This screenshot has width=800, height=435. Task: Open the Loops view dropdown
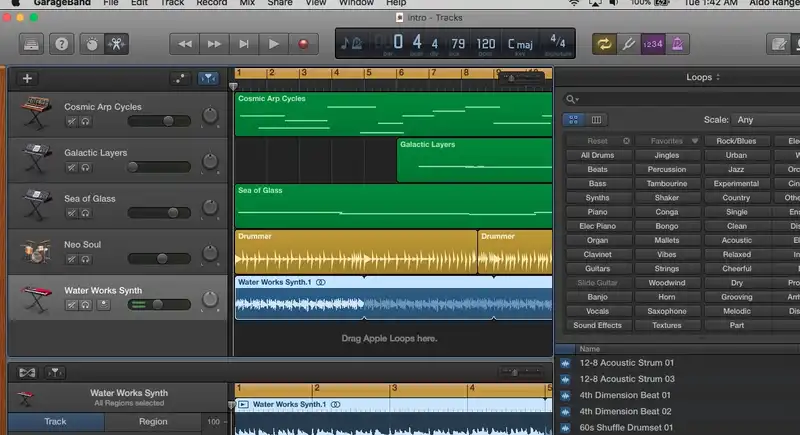coord(703,77)
